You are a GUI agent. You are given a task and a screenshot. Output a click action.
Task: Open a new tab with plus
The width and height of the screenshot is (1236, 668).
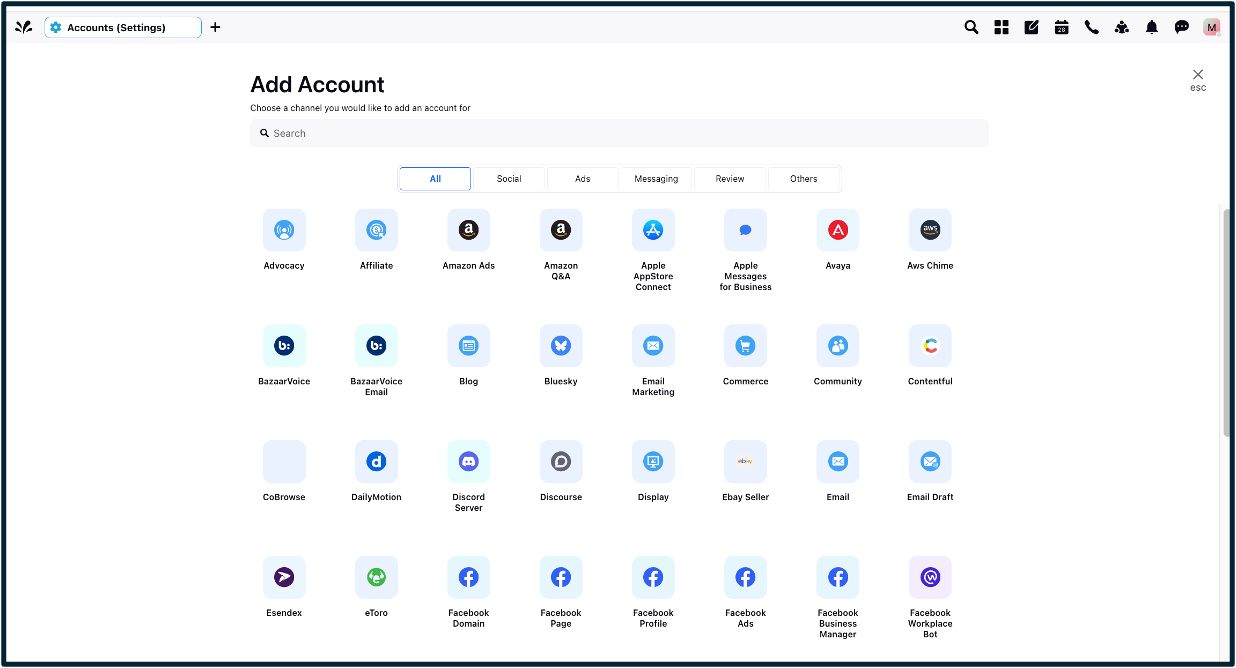tap(215, 27)
